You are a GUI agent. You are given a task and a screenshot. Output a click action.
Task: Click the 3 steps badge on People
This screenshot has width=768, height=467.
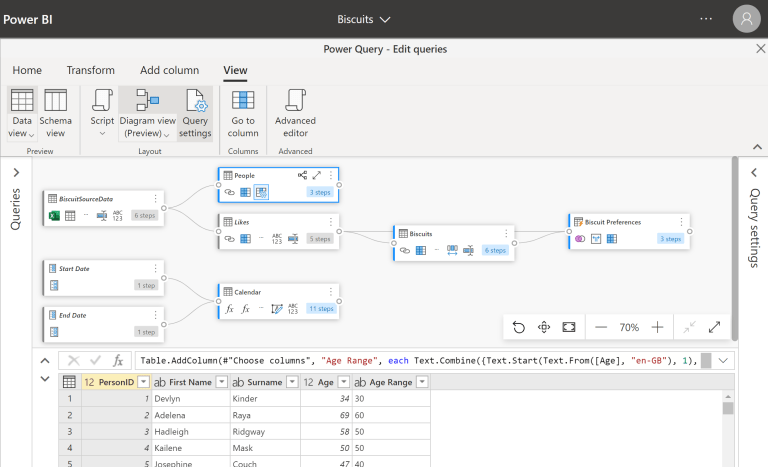point(320,192)
